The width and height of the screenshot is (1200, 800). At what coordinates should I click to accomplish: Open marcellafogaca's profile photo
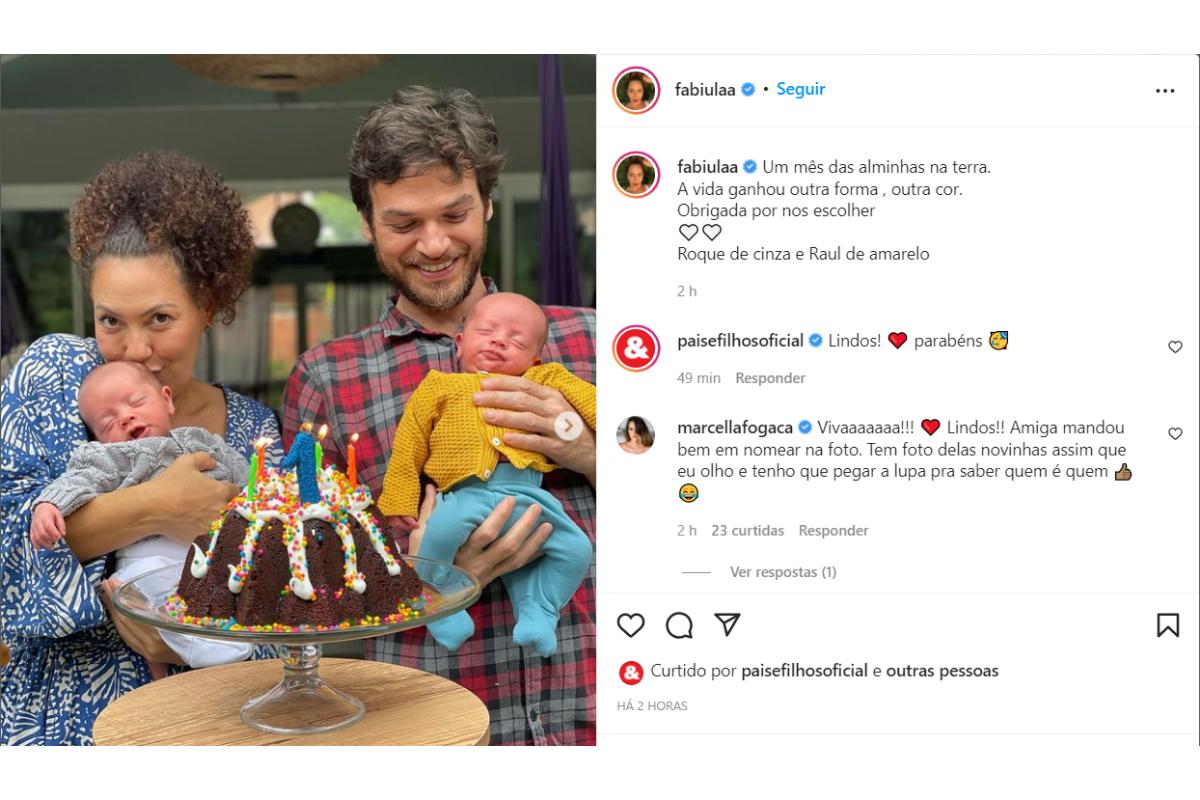coord(636,435)
